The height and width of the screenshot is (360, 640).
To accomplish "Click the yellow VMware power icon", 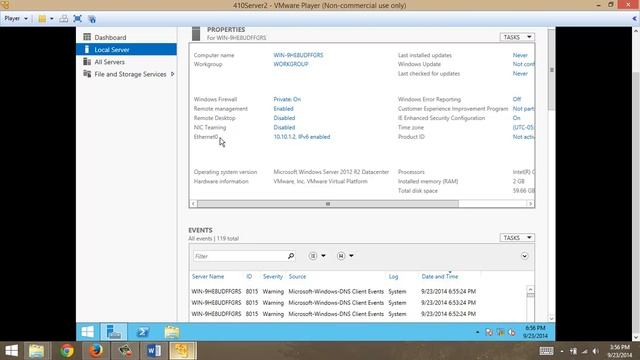I will pyautogui.click(x=42, y=19).
